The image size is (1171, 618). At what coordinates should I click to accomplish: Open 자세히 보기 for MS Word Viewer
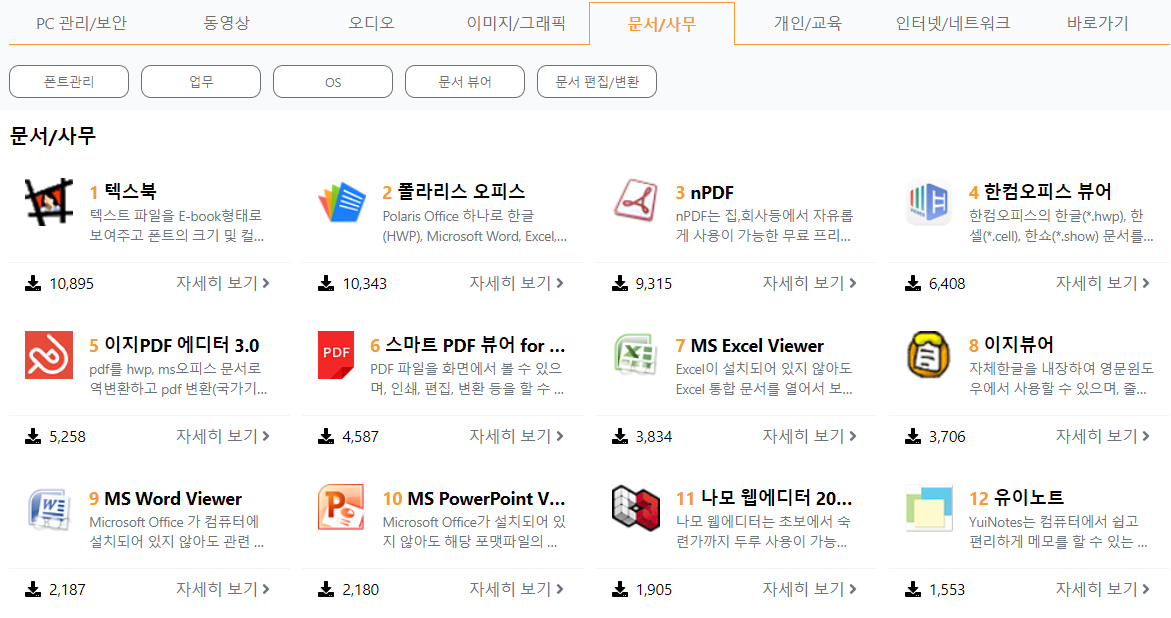pos(223,589)
